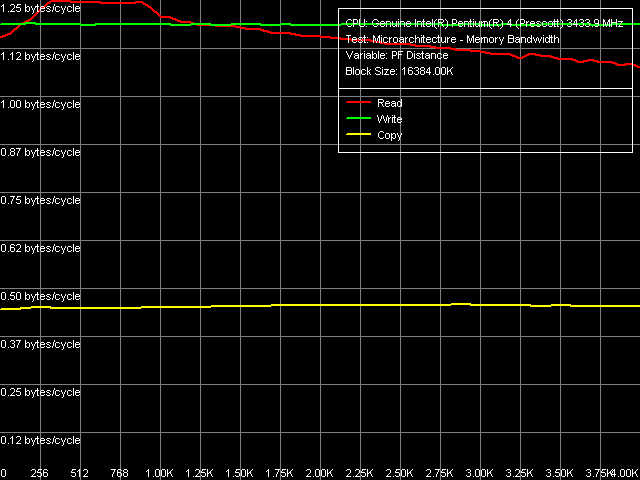This screenshot has width=640, height=480.
Task: Click the 1.00 bytes/cycle y-axis label
Action: (41, 104)
